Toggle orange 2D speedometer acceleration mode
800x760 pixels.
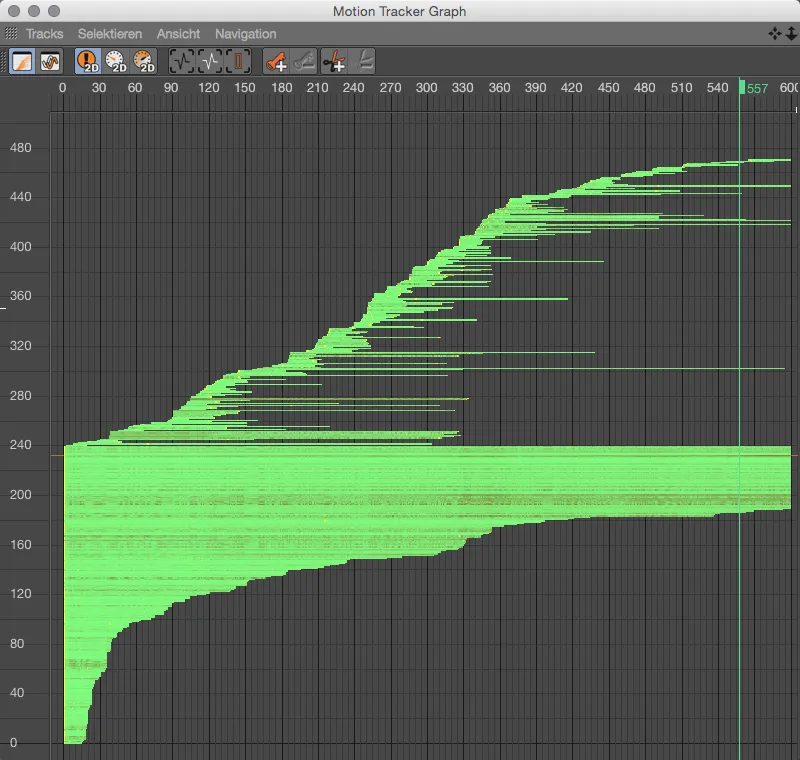coord(144,62)
